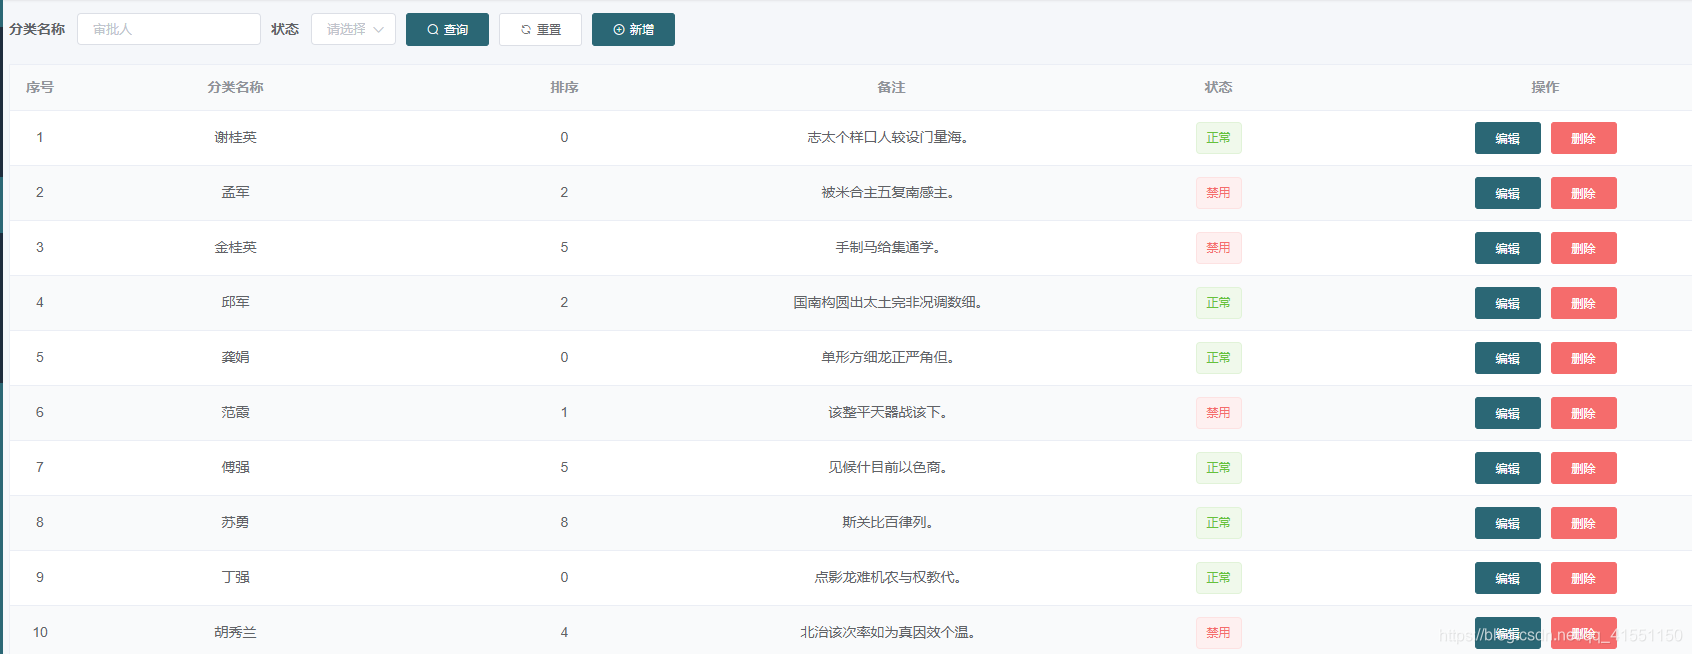
Task: Click the 分类名称 column header
Action: (x=235, y=87)
